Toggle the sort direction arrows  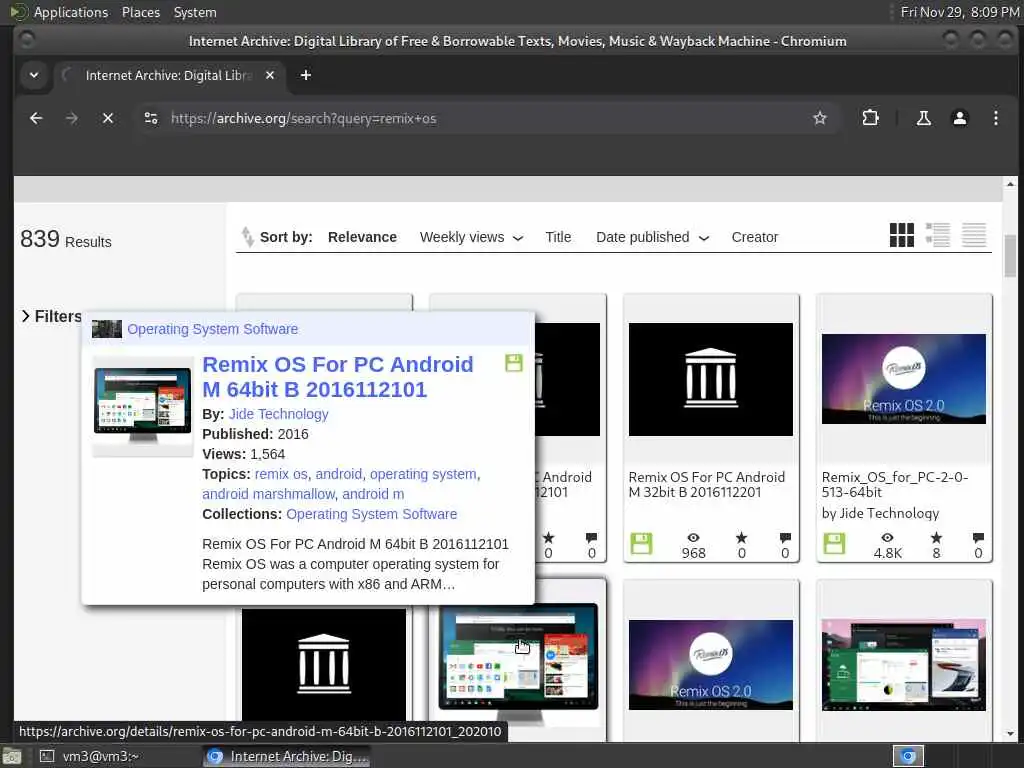coord(248,236)
